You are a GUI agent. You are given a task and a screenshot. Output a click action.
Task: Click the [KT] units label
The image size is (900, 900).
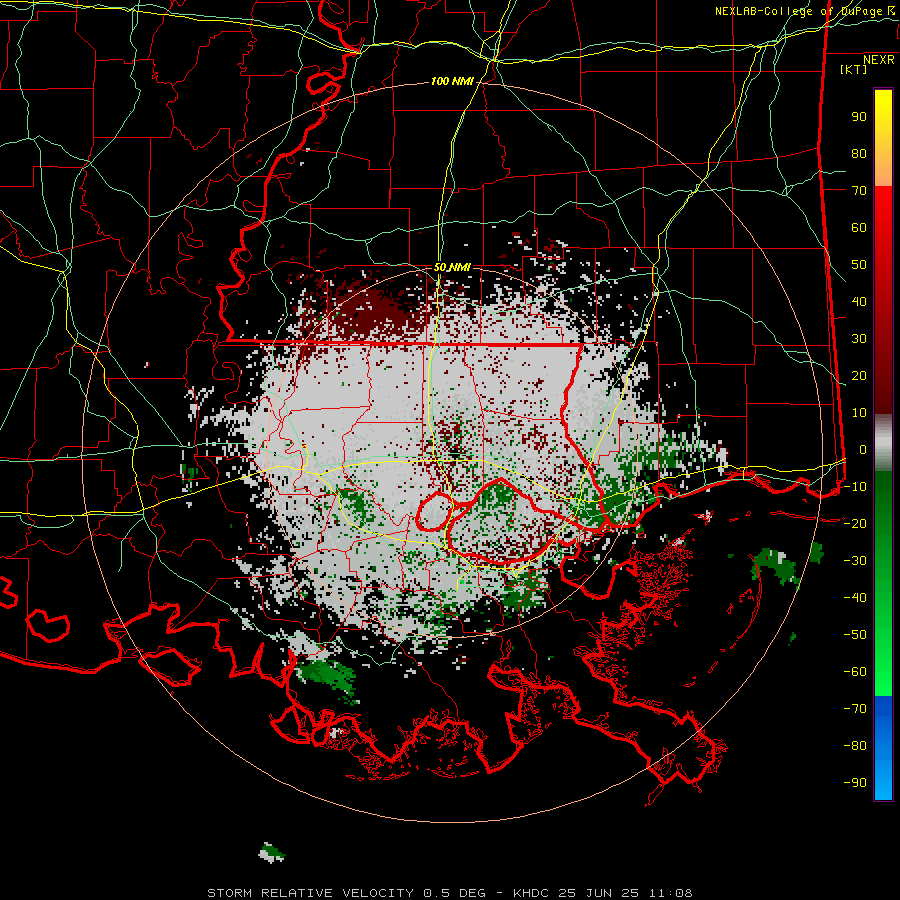point(854,69)
